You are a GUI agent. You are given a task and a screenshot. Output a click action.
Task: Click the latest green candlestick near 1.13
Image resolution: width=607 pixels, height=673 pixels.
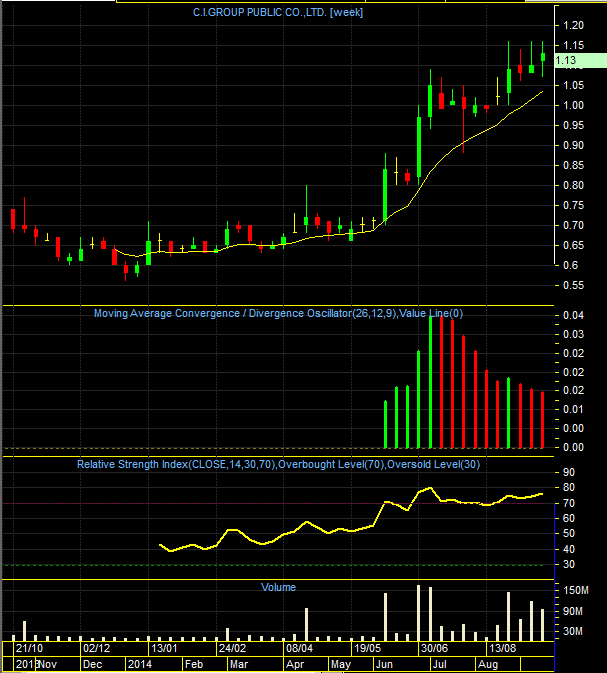tap(543, 57)
